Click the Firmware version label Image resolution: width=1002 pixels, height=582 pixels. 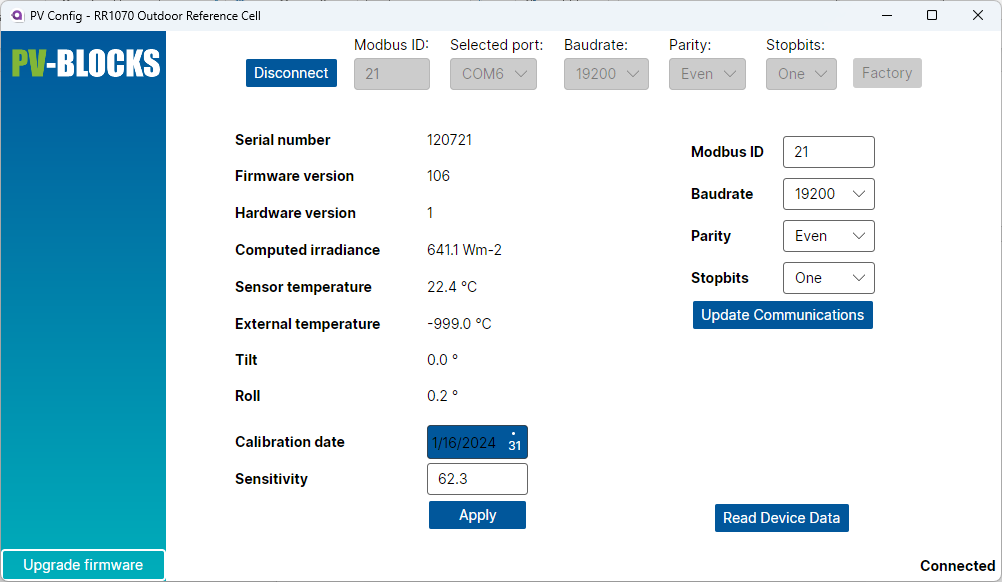[294, 176]
